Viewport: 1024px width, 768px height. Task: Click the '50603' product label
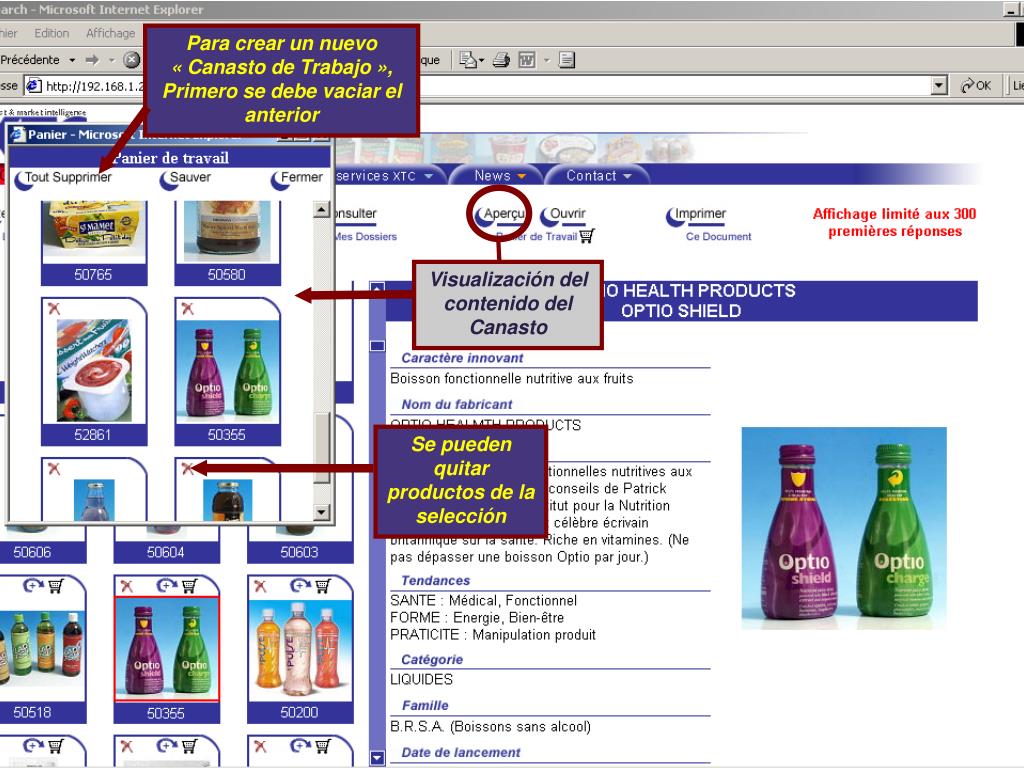tap(299, 552)
